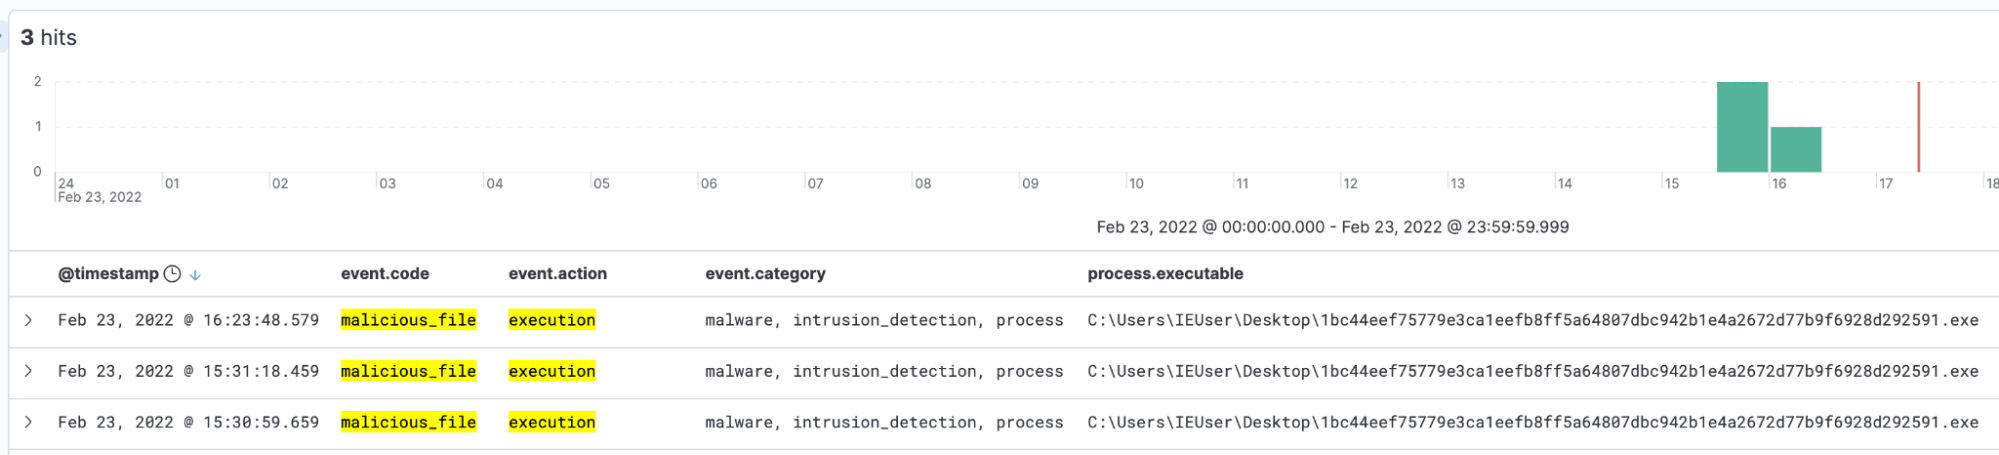Viewport: 1999px width, 455px height.
Task: Expand the 15:31:18.459 event row
Action: (29, 371)
